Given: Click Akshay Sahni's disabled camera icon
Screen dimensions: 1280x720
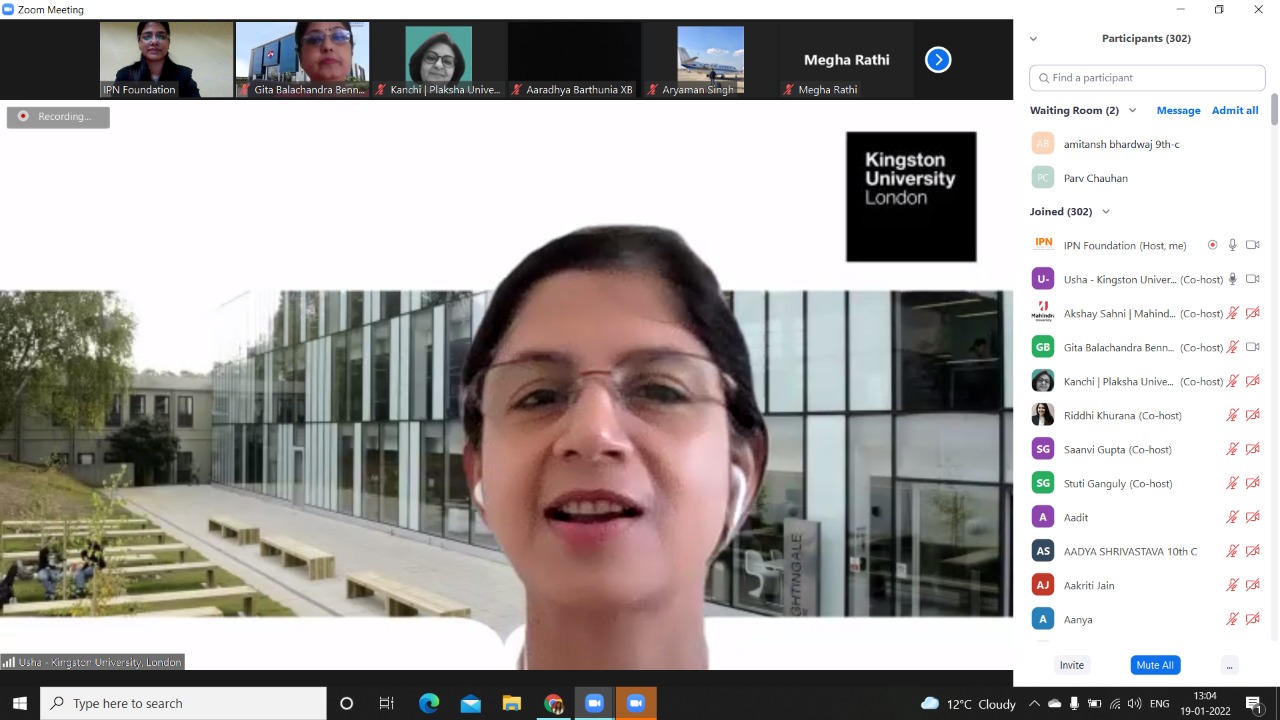Looking at the screenshot, I should pyautogui.click(x=1252, y=313).
